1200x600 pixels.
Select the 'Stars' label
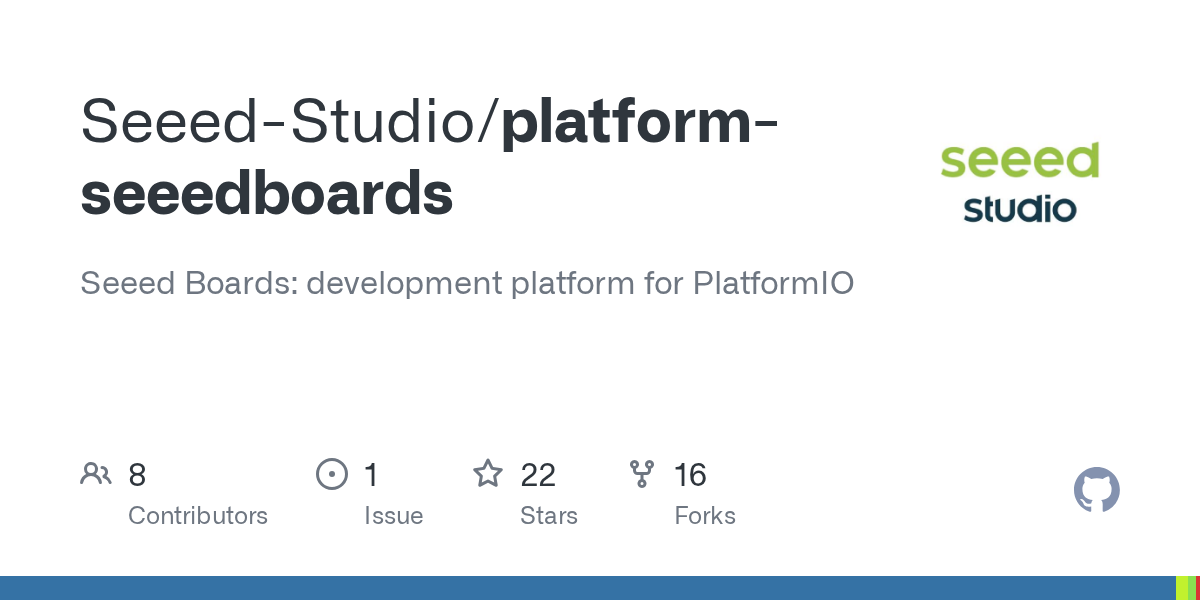click(x=549, y=516)
